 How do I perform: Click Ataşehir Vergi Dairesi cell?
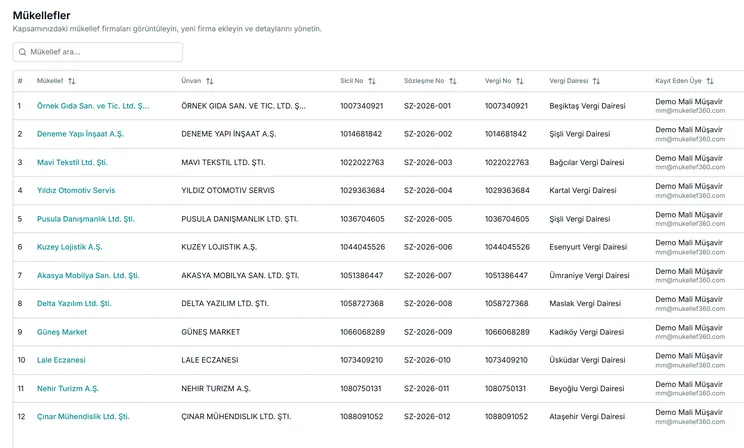pyautogui.click(x=587, y=416)
